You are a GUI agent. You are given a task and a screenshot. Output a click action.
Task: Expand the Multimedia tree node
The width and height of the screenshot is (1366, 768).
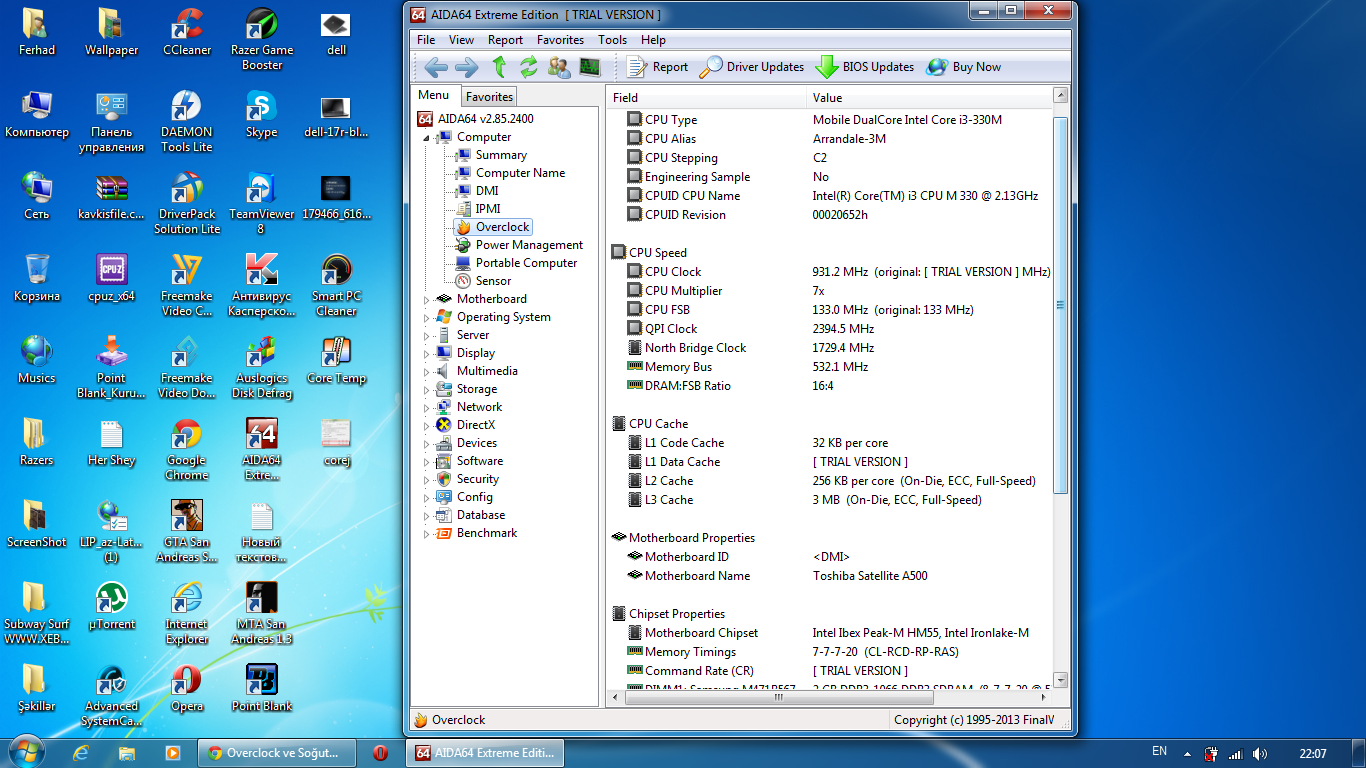[x=427, y=371]
